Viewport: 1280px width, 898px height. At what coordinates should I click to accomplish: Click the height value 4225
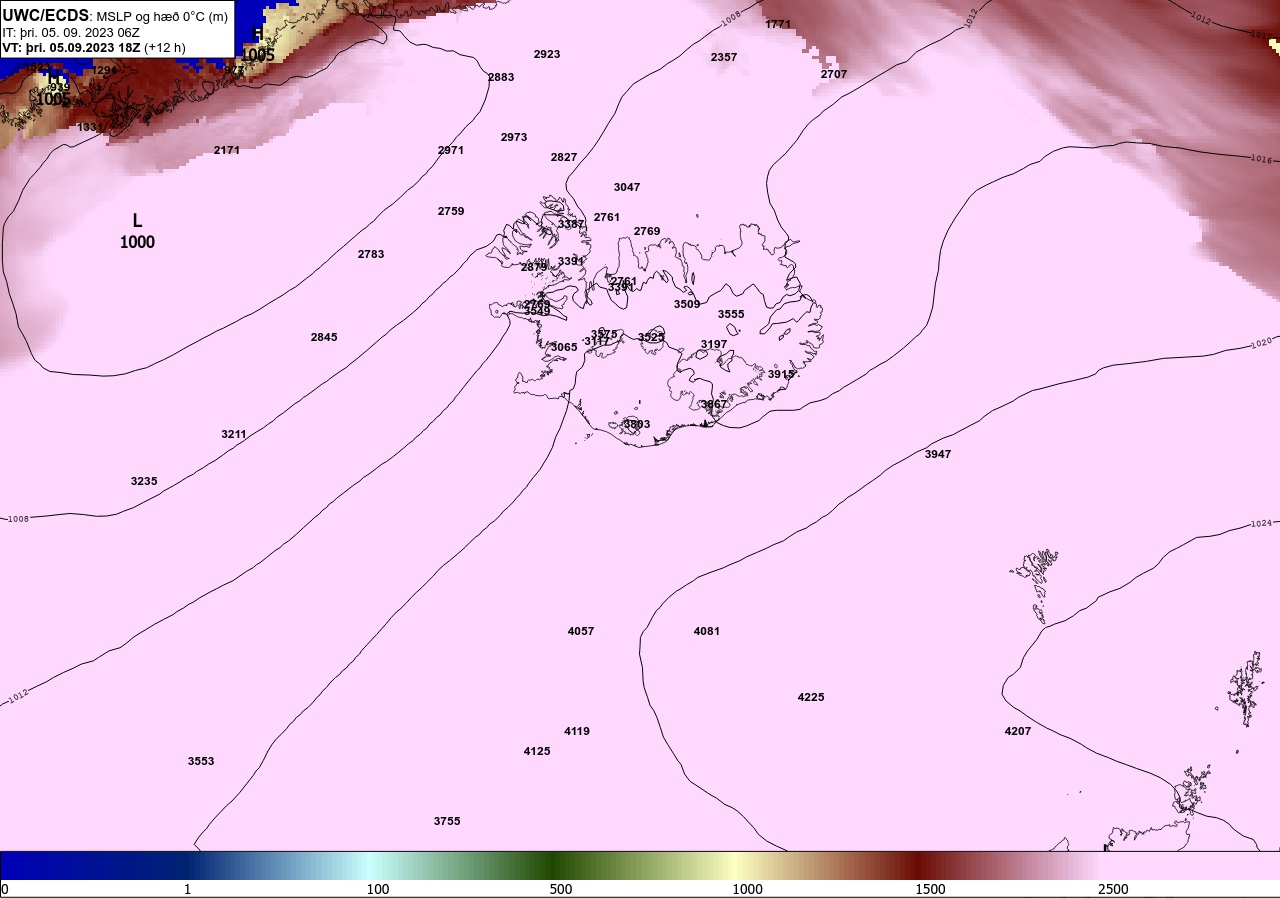811,697
